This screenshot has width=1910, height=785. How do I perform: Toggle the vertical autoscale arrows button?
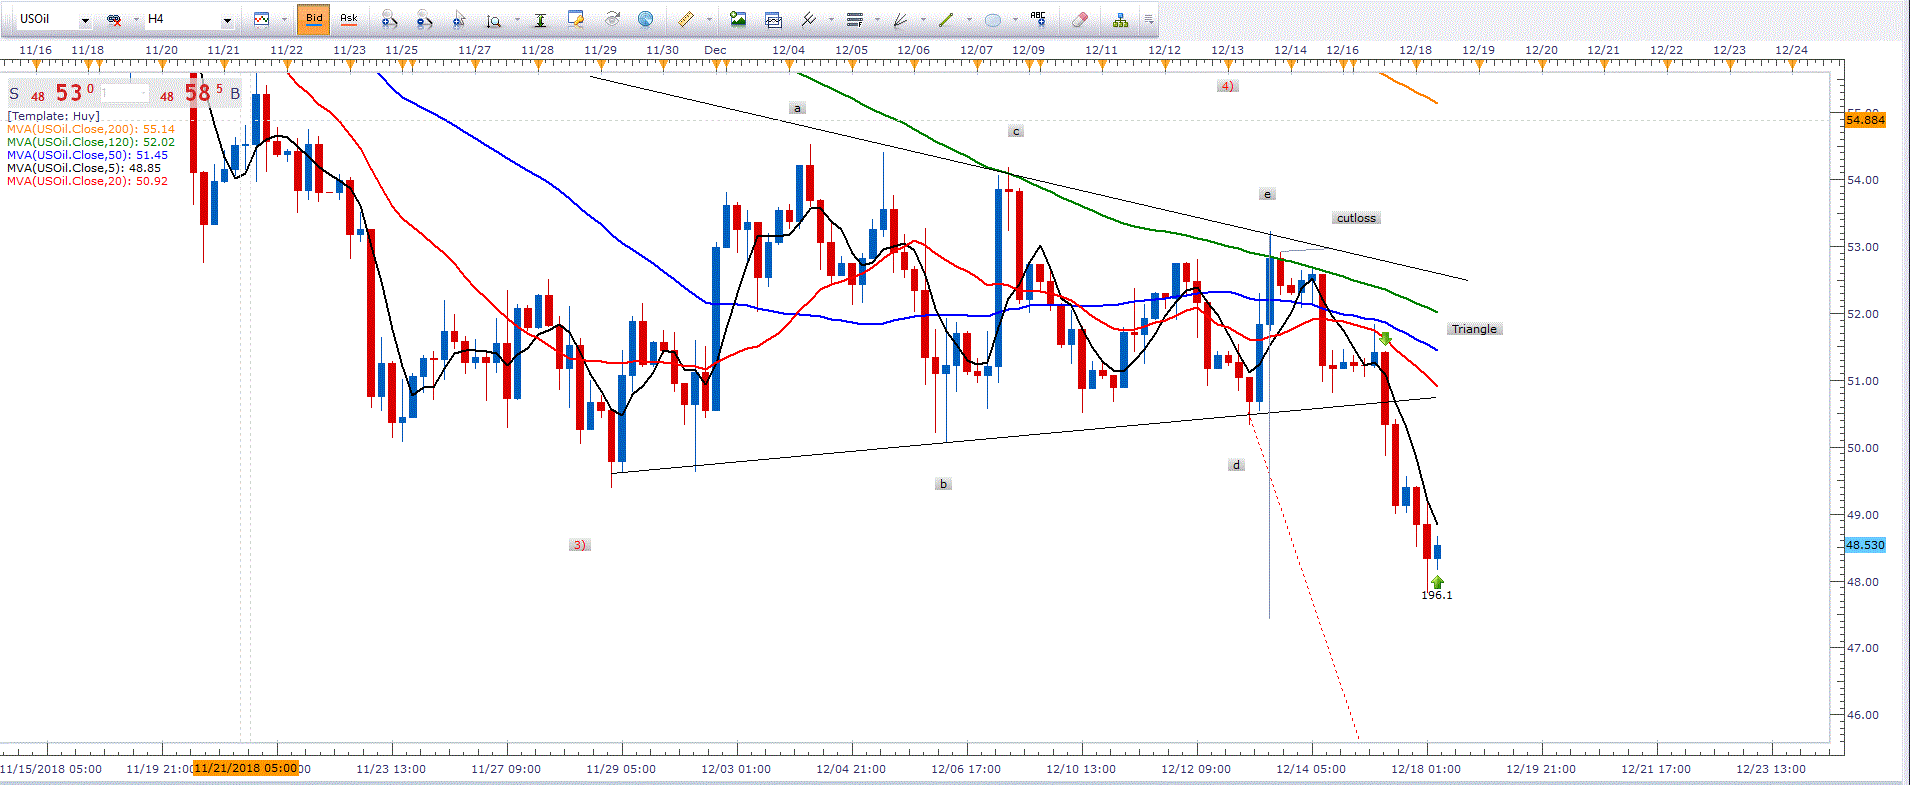tap(540, 19)
